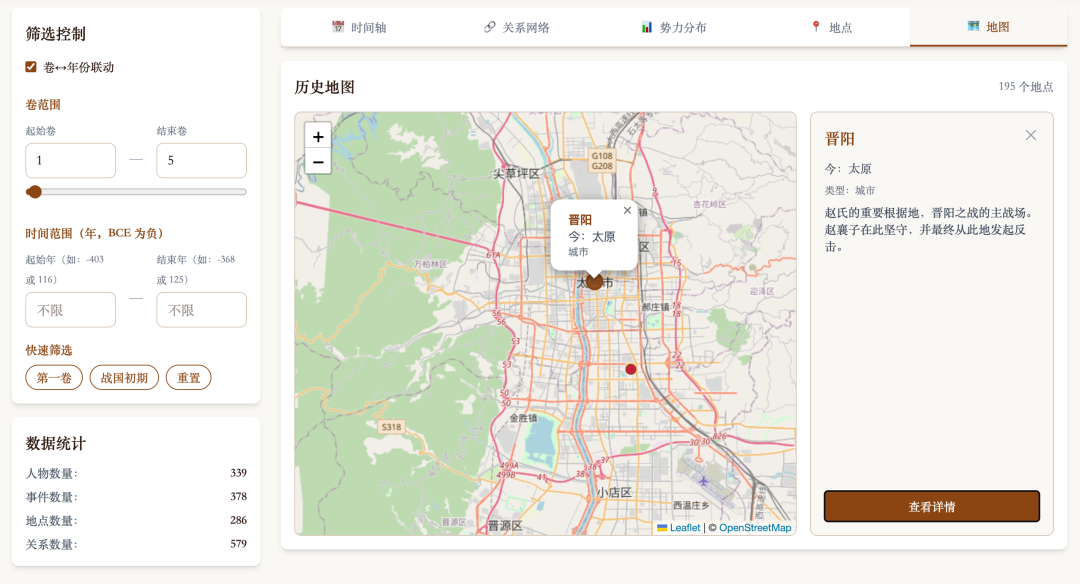This screenshot has width=1080, height=584.
Task: Select the 事件数量 value 378
Action: click(238, 497)
